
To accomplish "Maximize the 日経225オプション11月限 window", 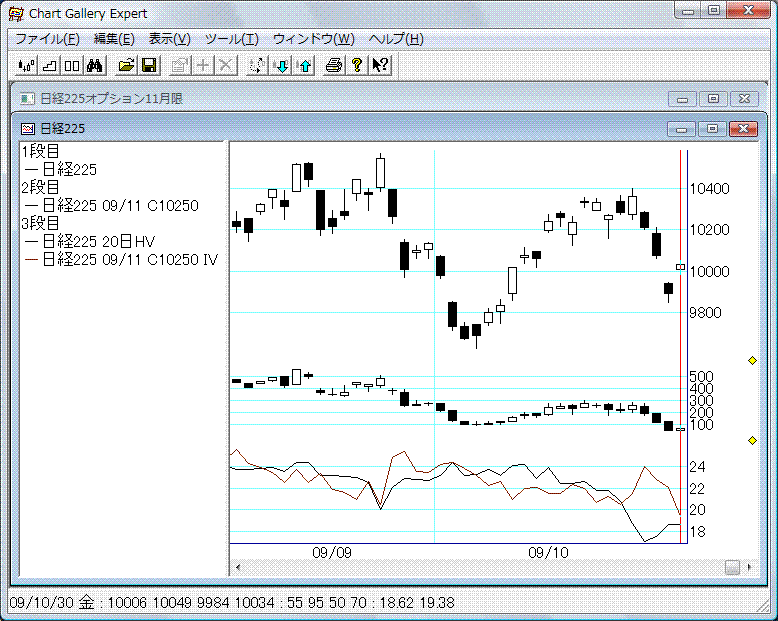I will 712,99.
